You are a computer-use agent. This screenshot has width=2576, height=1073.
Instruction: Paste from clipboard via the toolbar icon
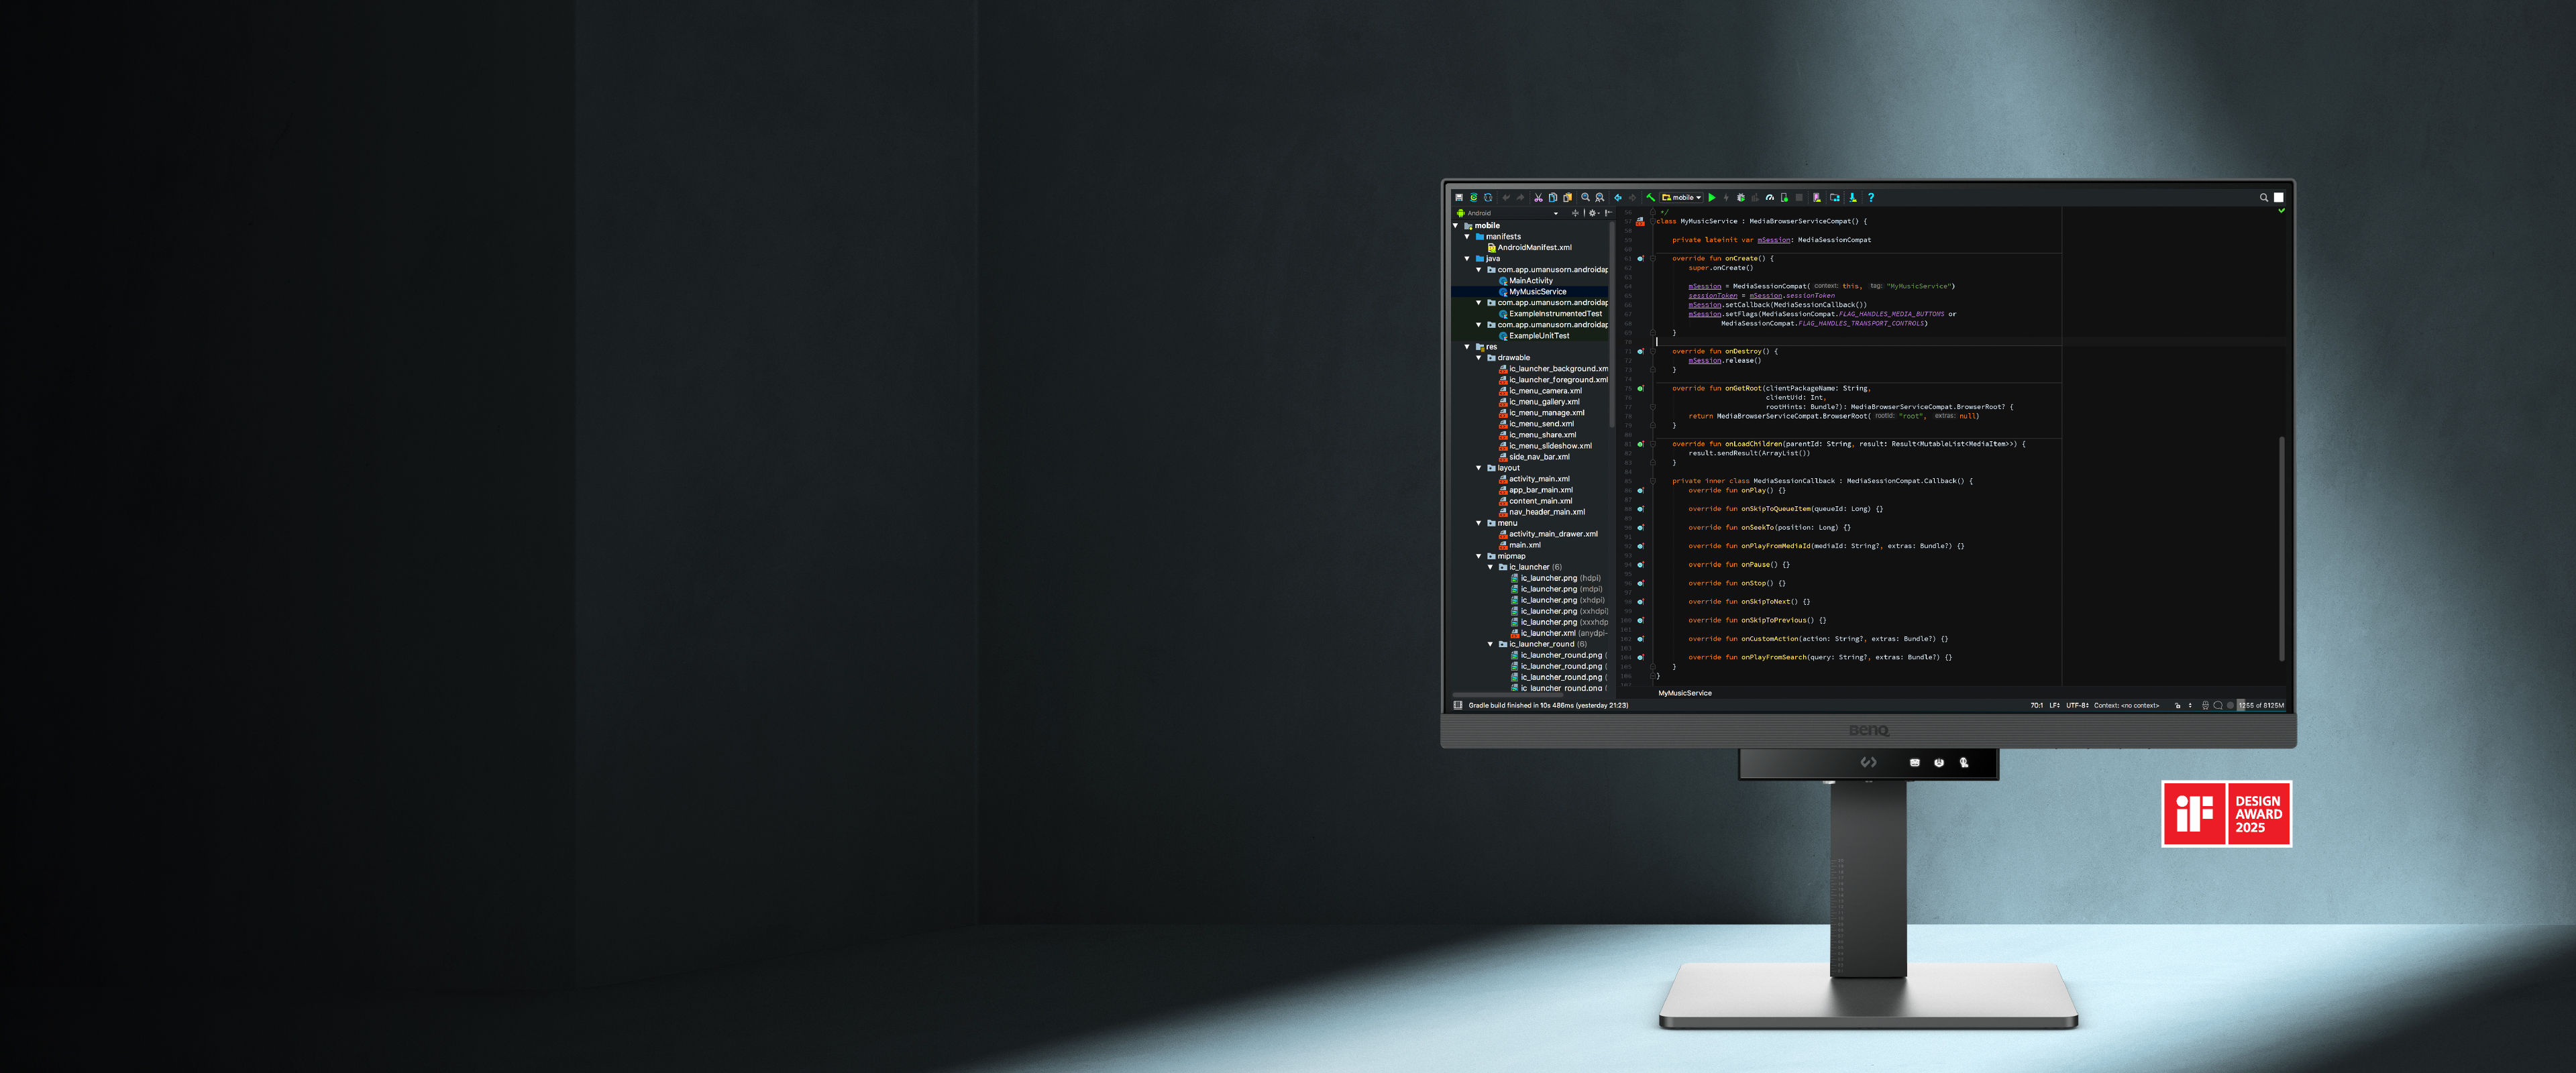tap(1567, 197)
